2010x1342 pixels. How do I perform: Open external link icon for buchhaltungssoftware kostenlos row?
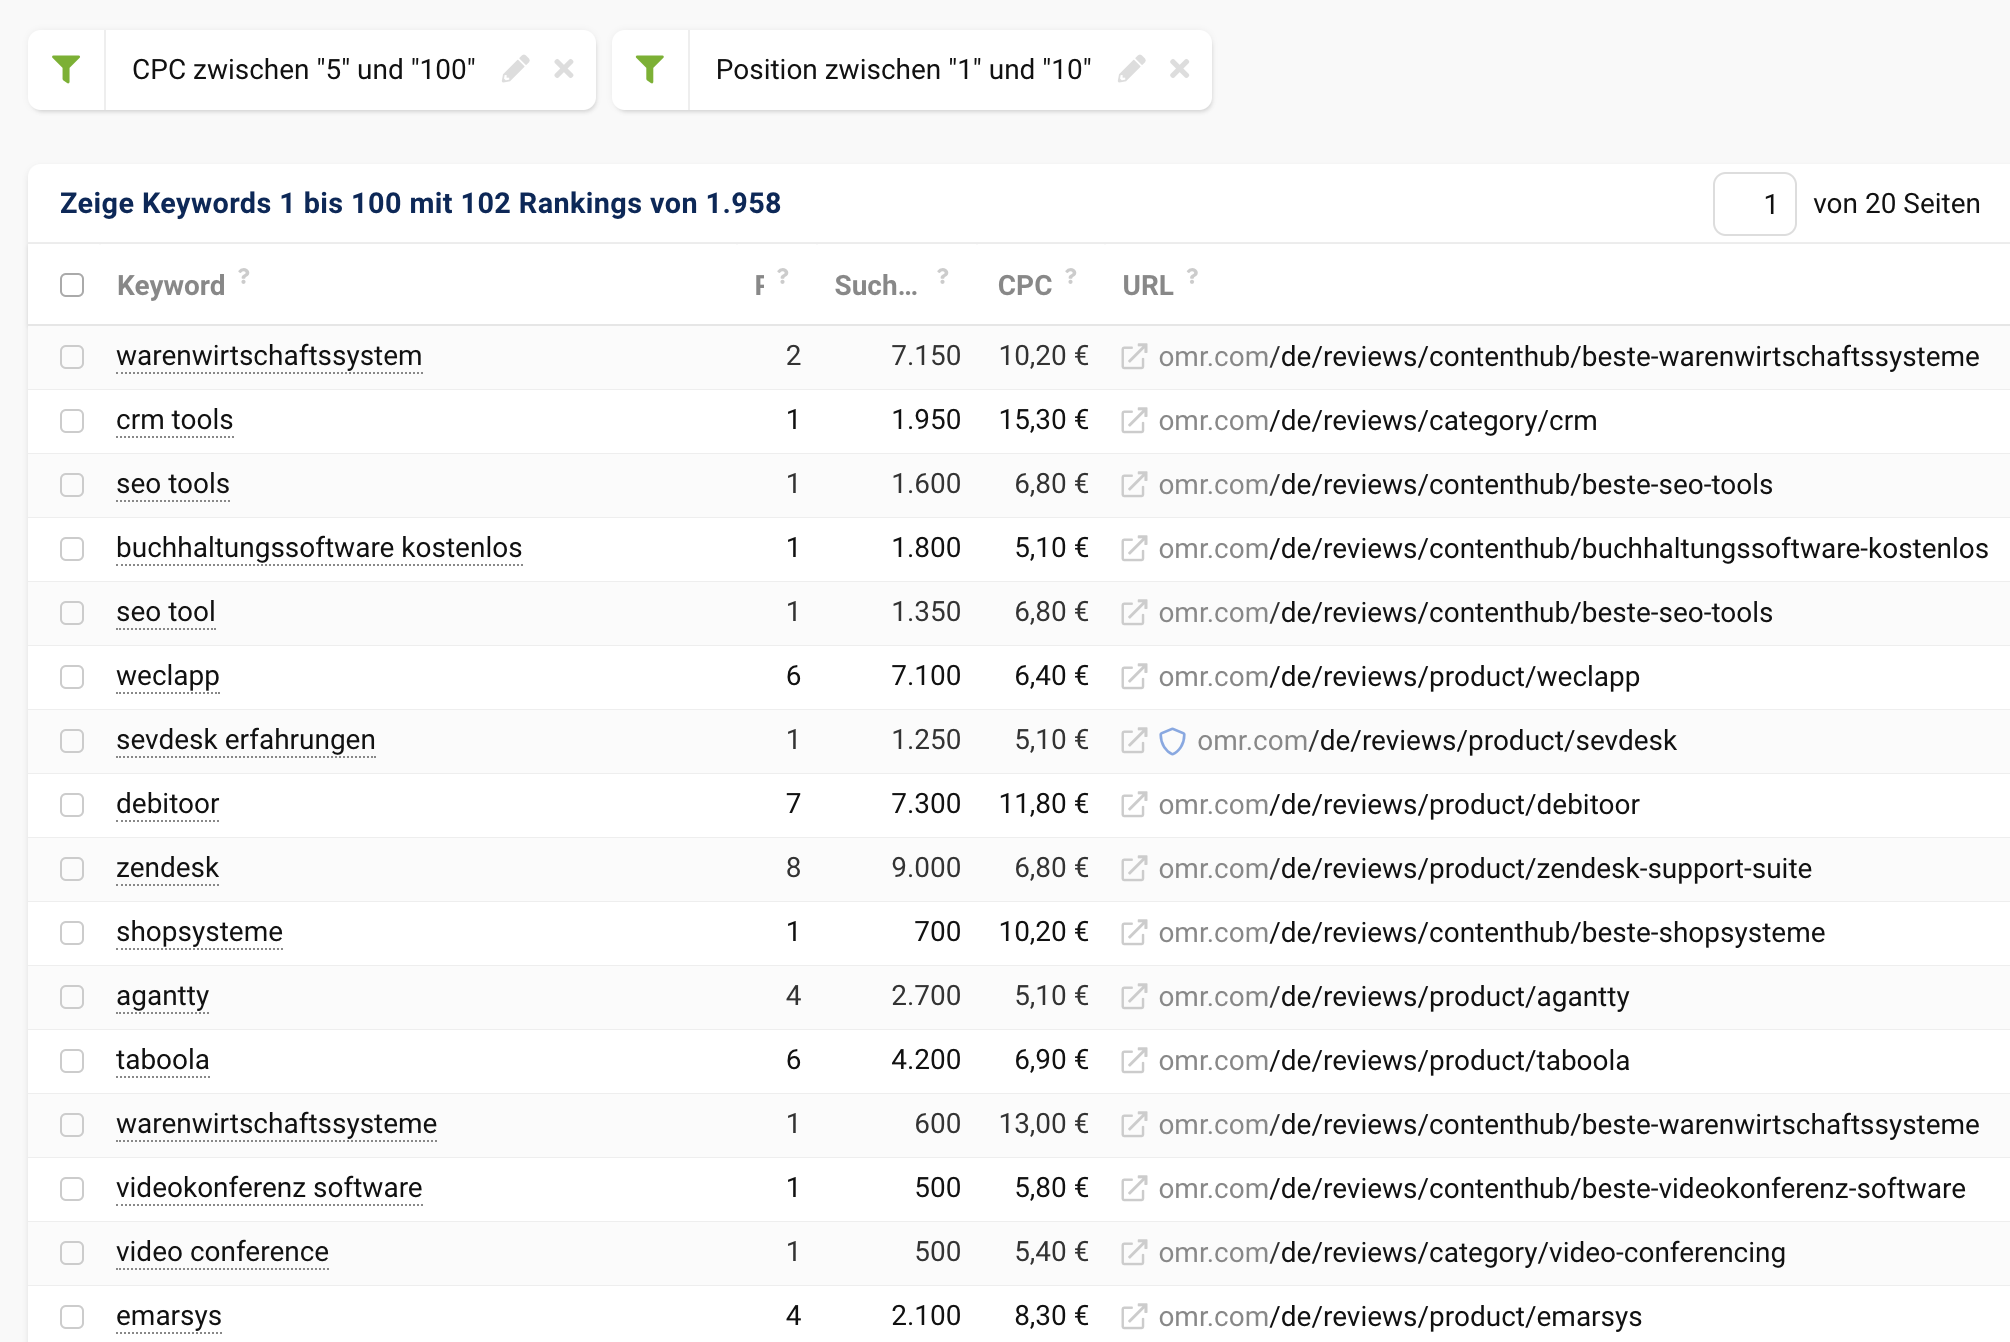pyautogui.click(x=1133, y=549)
